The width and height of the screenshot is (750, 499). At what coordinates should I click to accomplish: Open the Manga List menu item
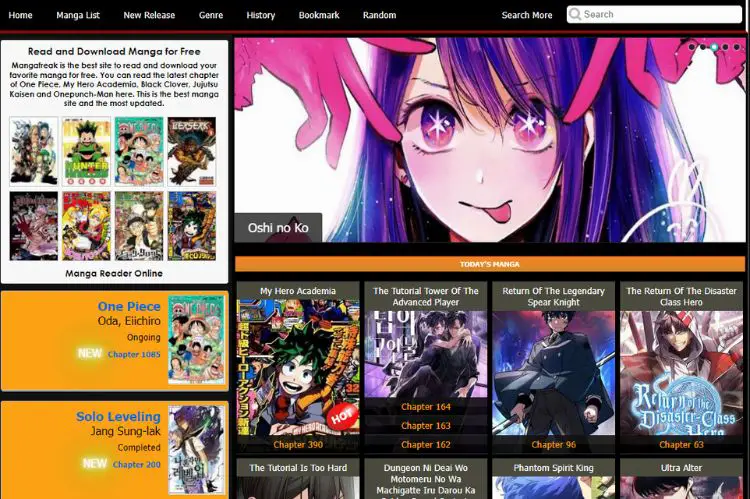pos(78,15)
